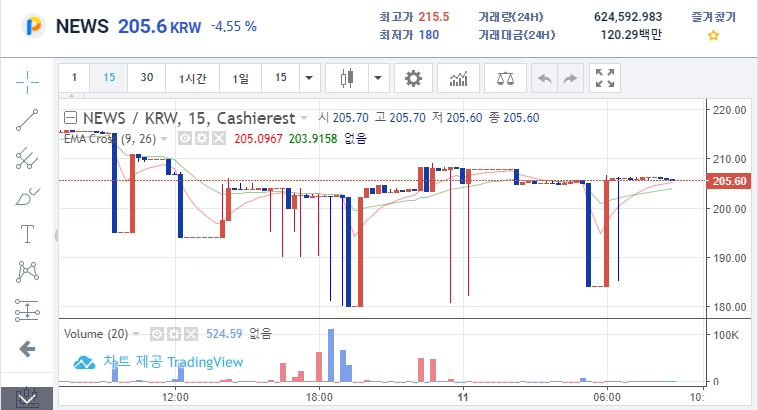758x410 pixels.
Task: Open Volume indicator settings gear
Action: 174,334
